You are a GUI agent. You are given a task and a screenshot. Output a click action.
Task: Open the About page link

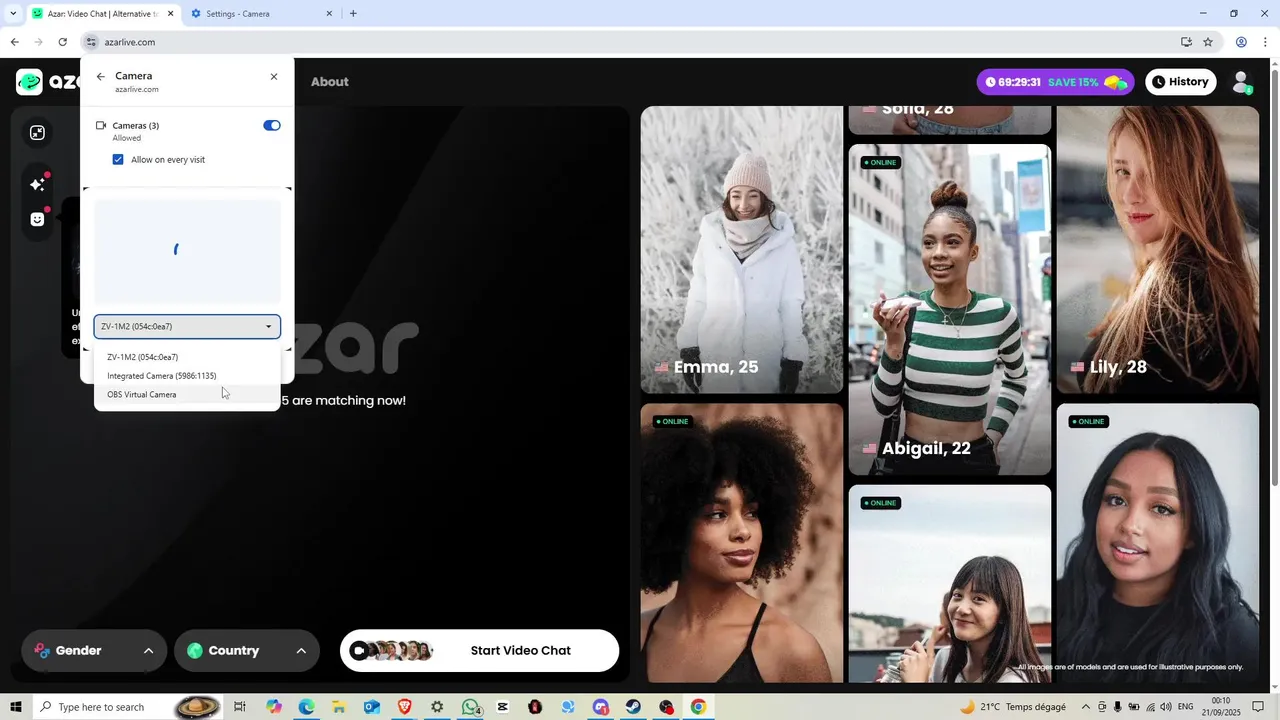[329, 82]
